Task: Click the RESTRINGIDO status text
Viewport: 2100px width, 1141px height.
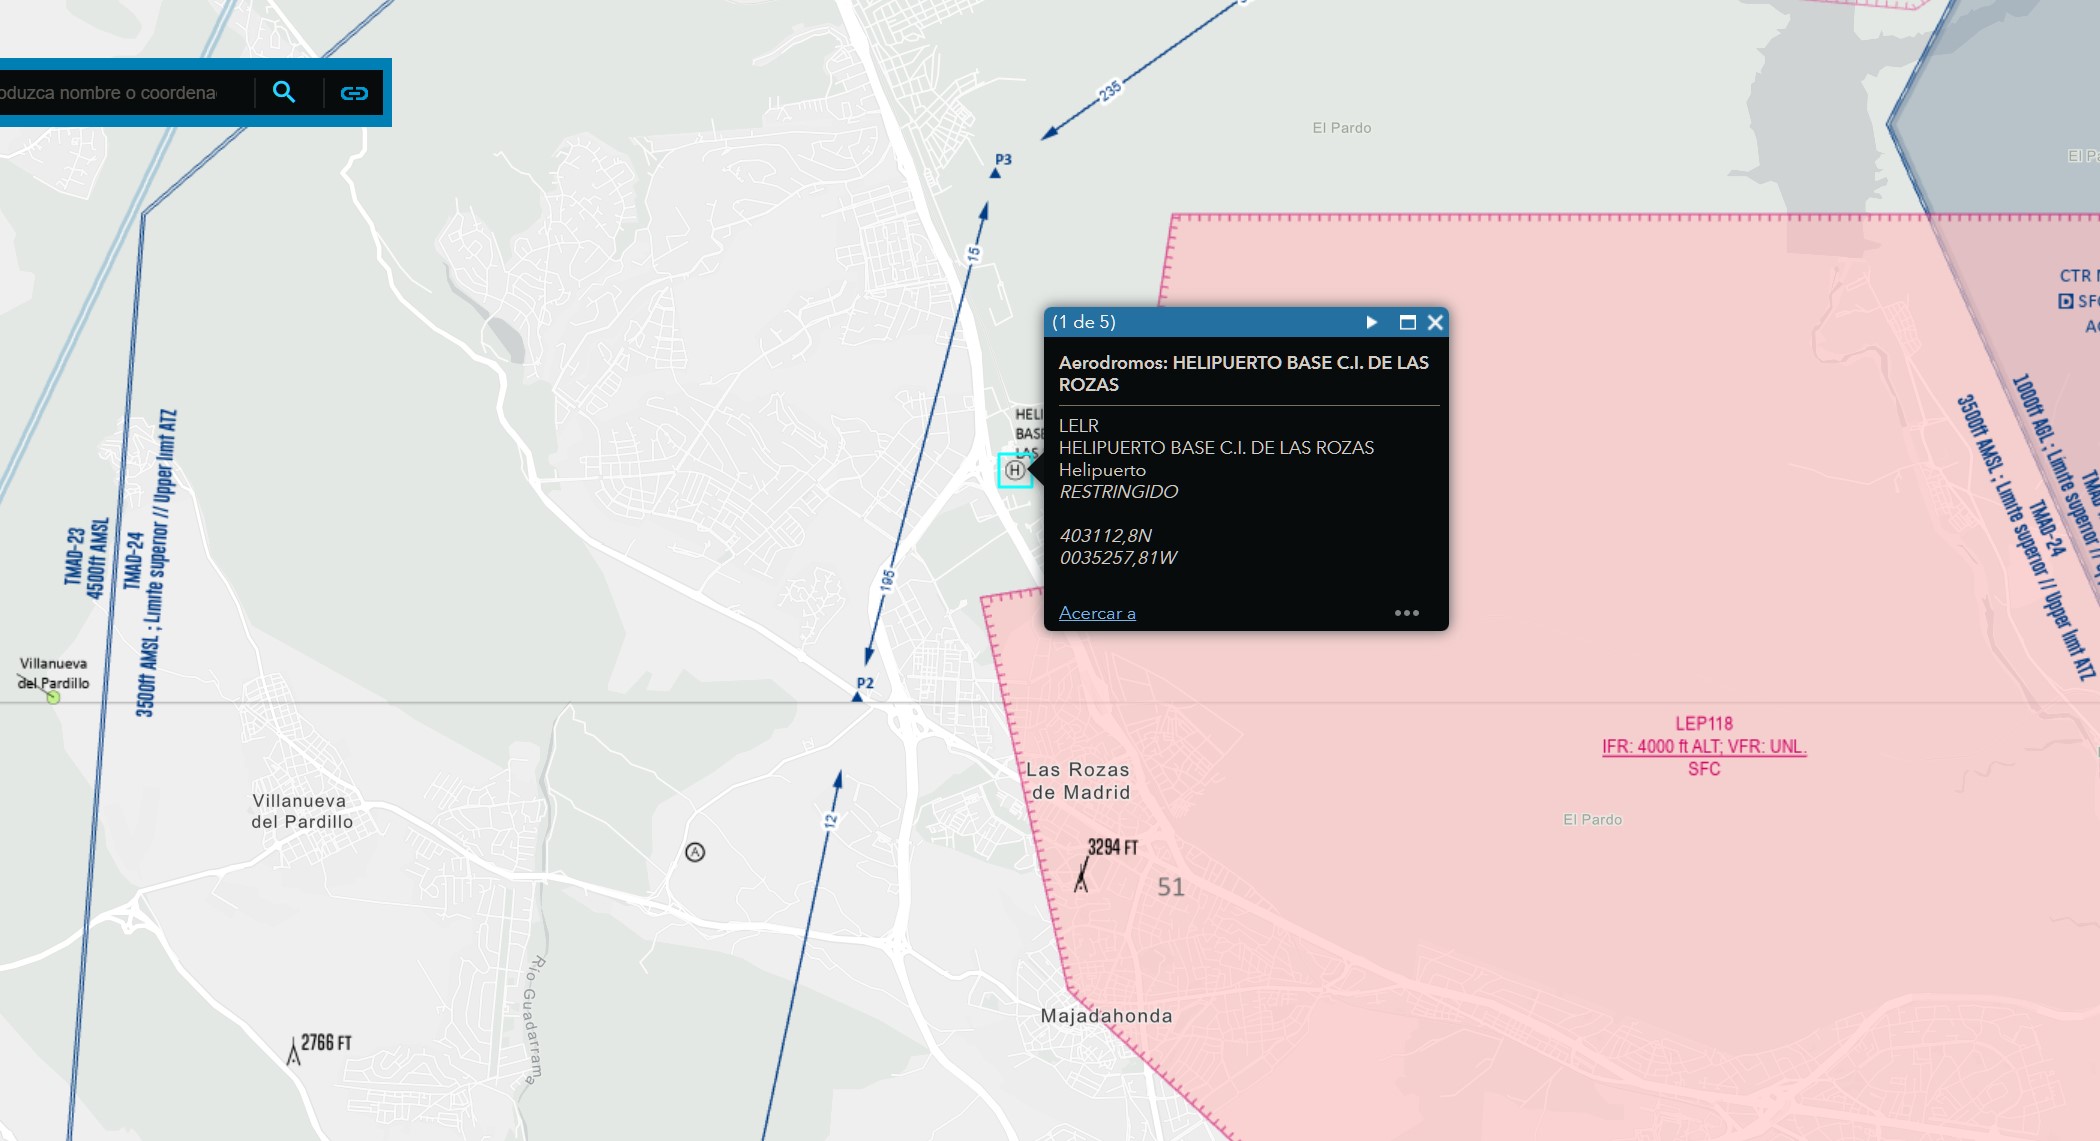Action: (1118, 491)
